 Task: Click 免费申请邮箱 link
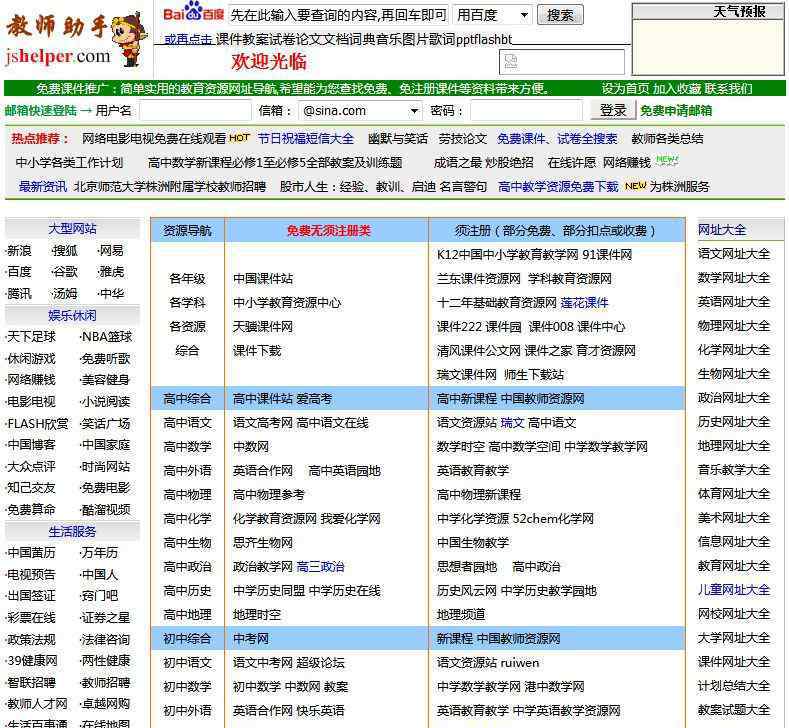click(x=676, y=111)
